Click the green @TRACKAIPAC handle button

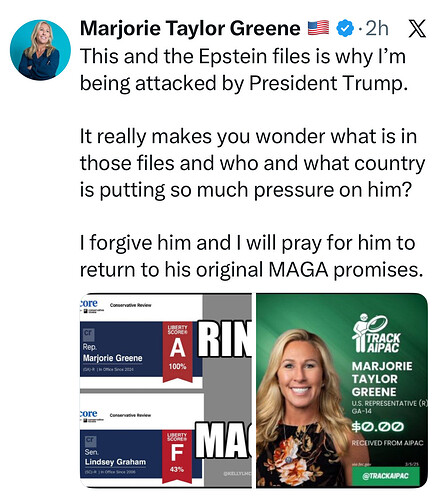point(386,476)
